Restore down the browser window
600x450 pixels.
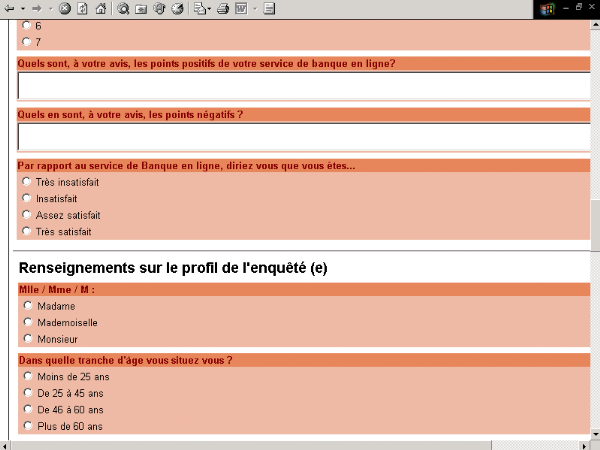pos(579,7)
